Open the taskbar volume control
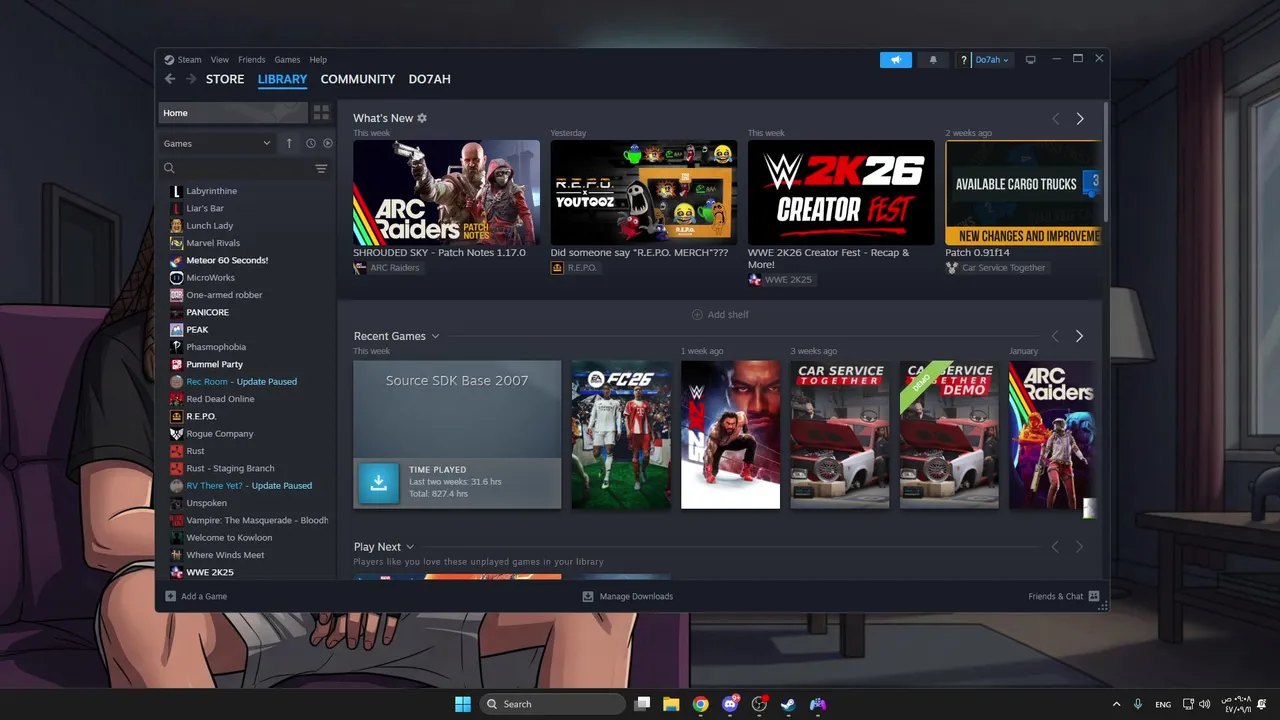The width and height of the screenshot is (1280, 720). [1204, 704]
